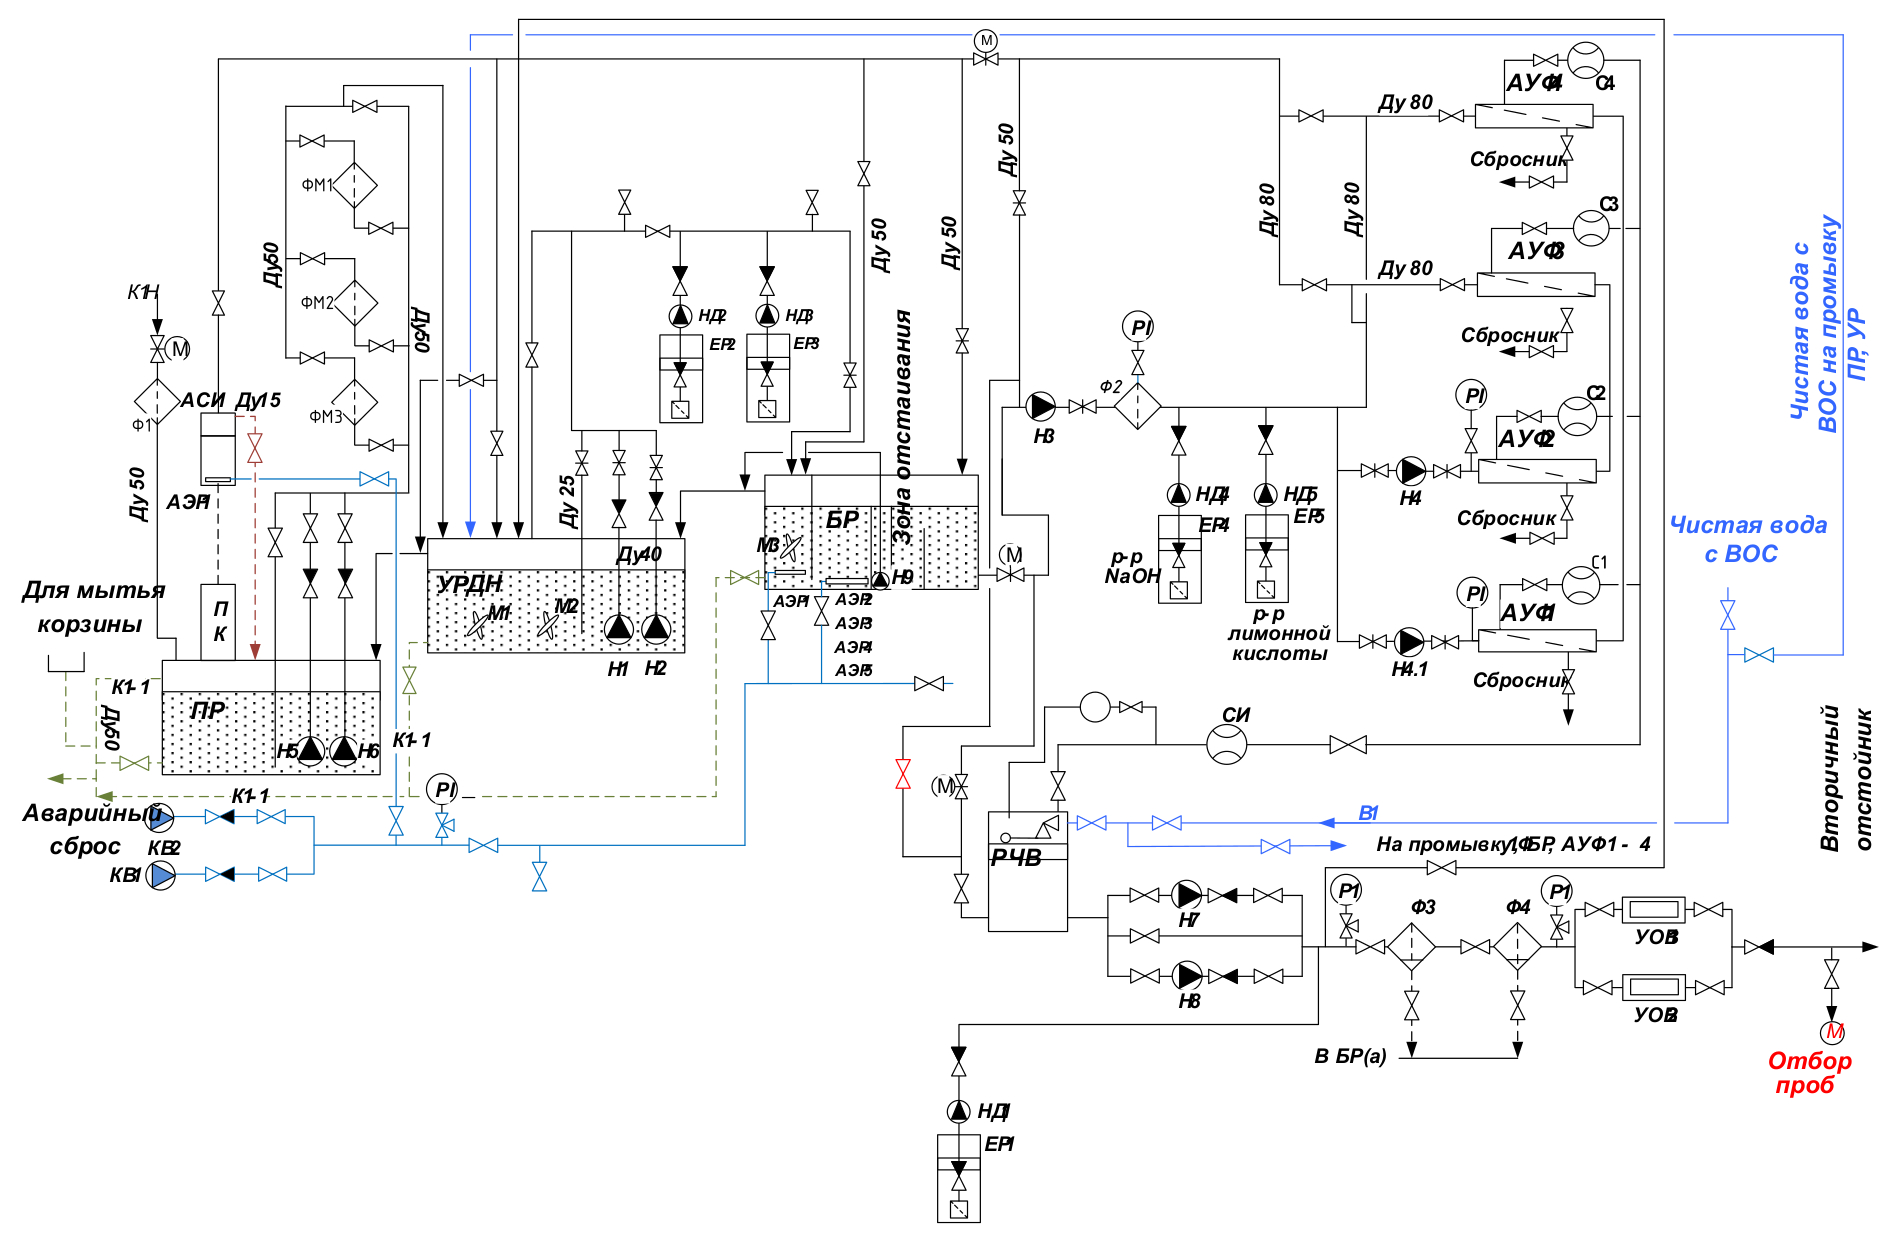This screenshot has height=1236, width=1899.
Task: Select the СИ flow meter circle
Action: click(1227, 744)
